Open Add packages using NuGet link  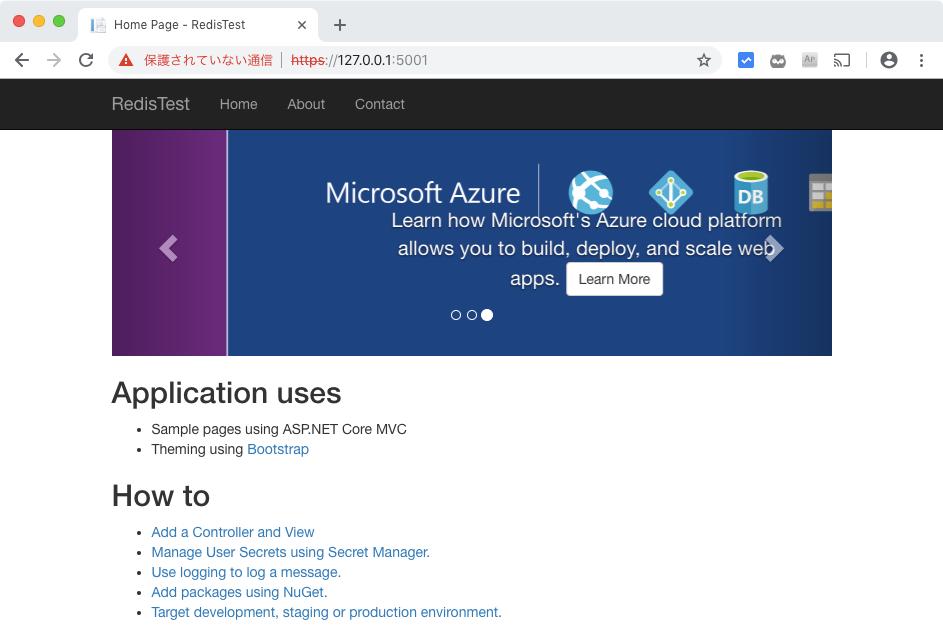[x=239, y=592]
